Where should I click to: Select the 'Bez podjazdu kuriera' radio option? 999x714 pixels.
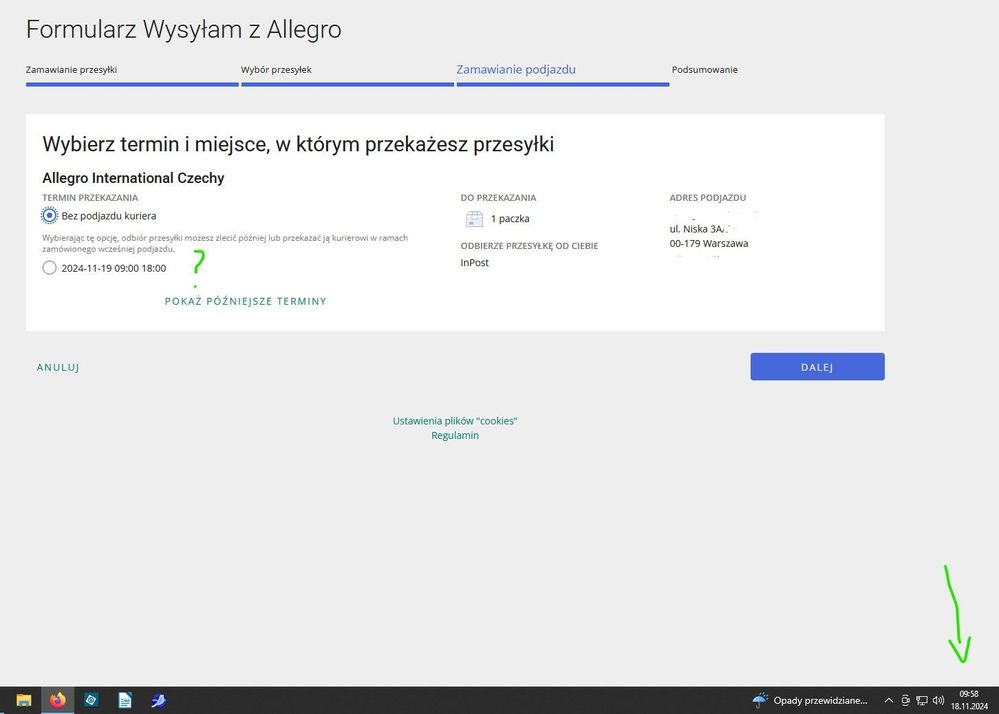point(50,216)
